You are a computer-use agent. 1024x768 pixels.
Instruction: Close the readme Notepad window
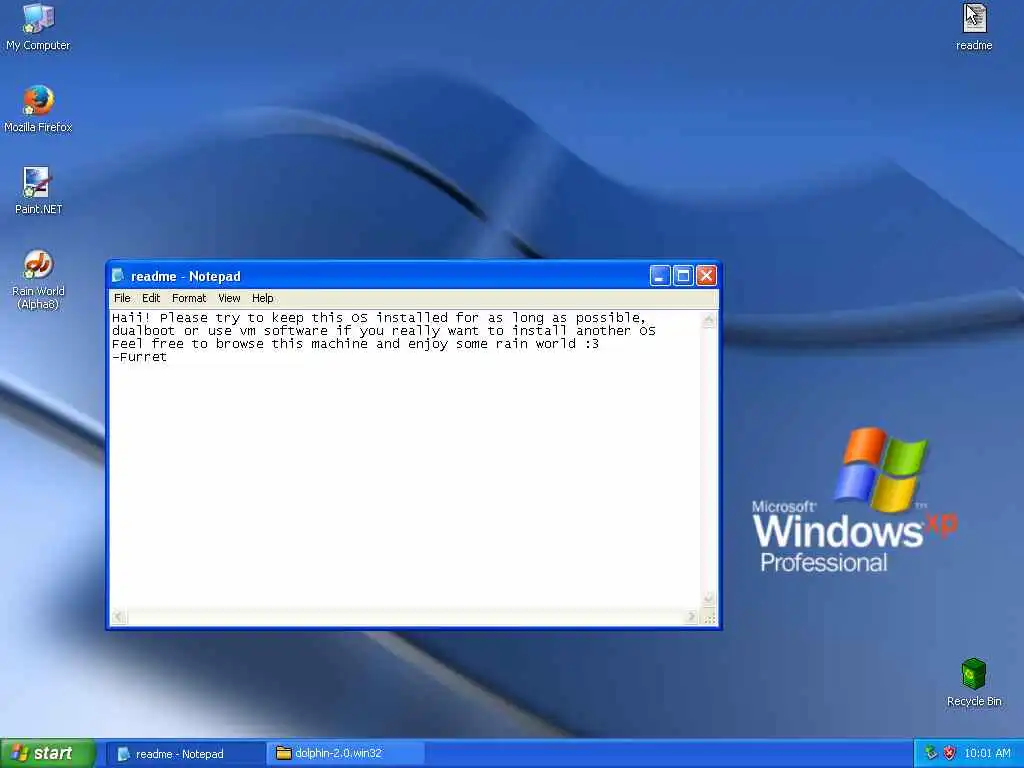[x=706, y=276]
